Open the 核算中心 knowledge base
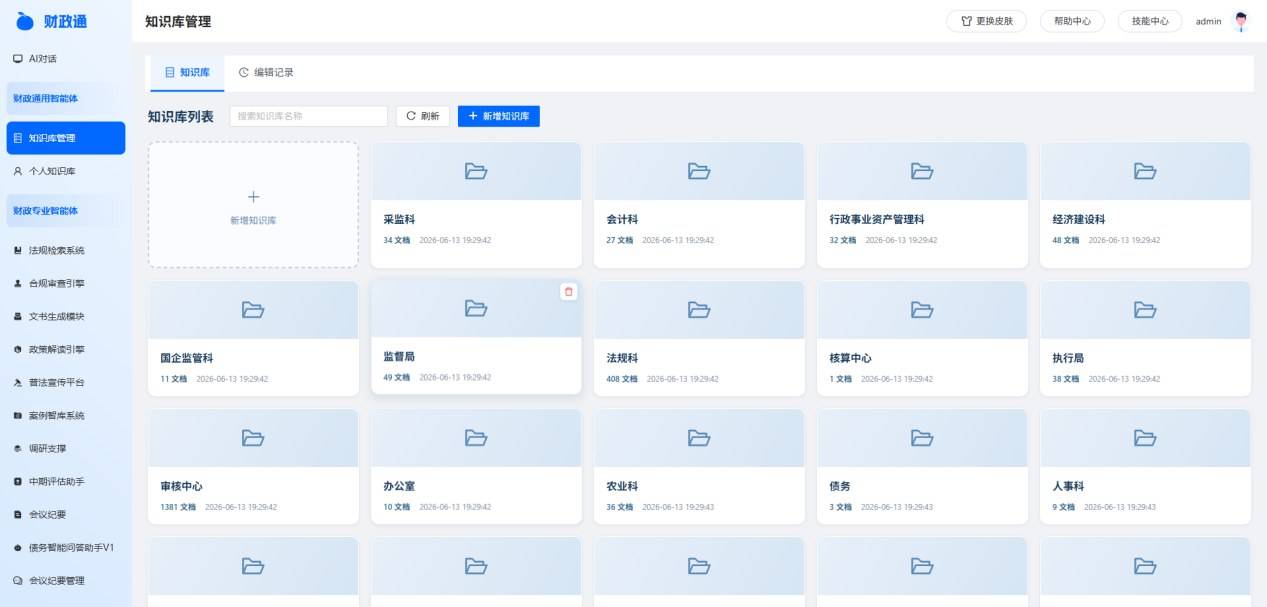The width and height of the screenshot is (1267, 607). coord(922,338)
